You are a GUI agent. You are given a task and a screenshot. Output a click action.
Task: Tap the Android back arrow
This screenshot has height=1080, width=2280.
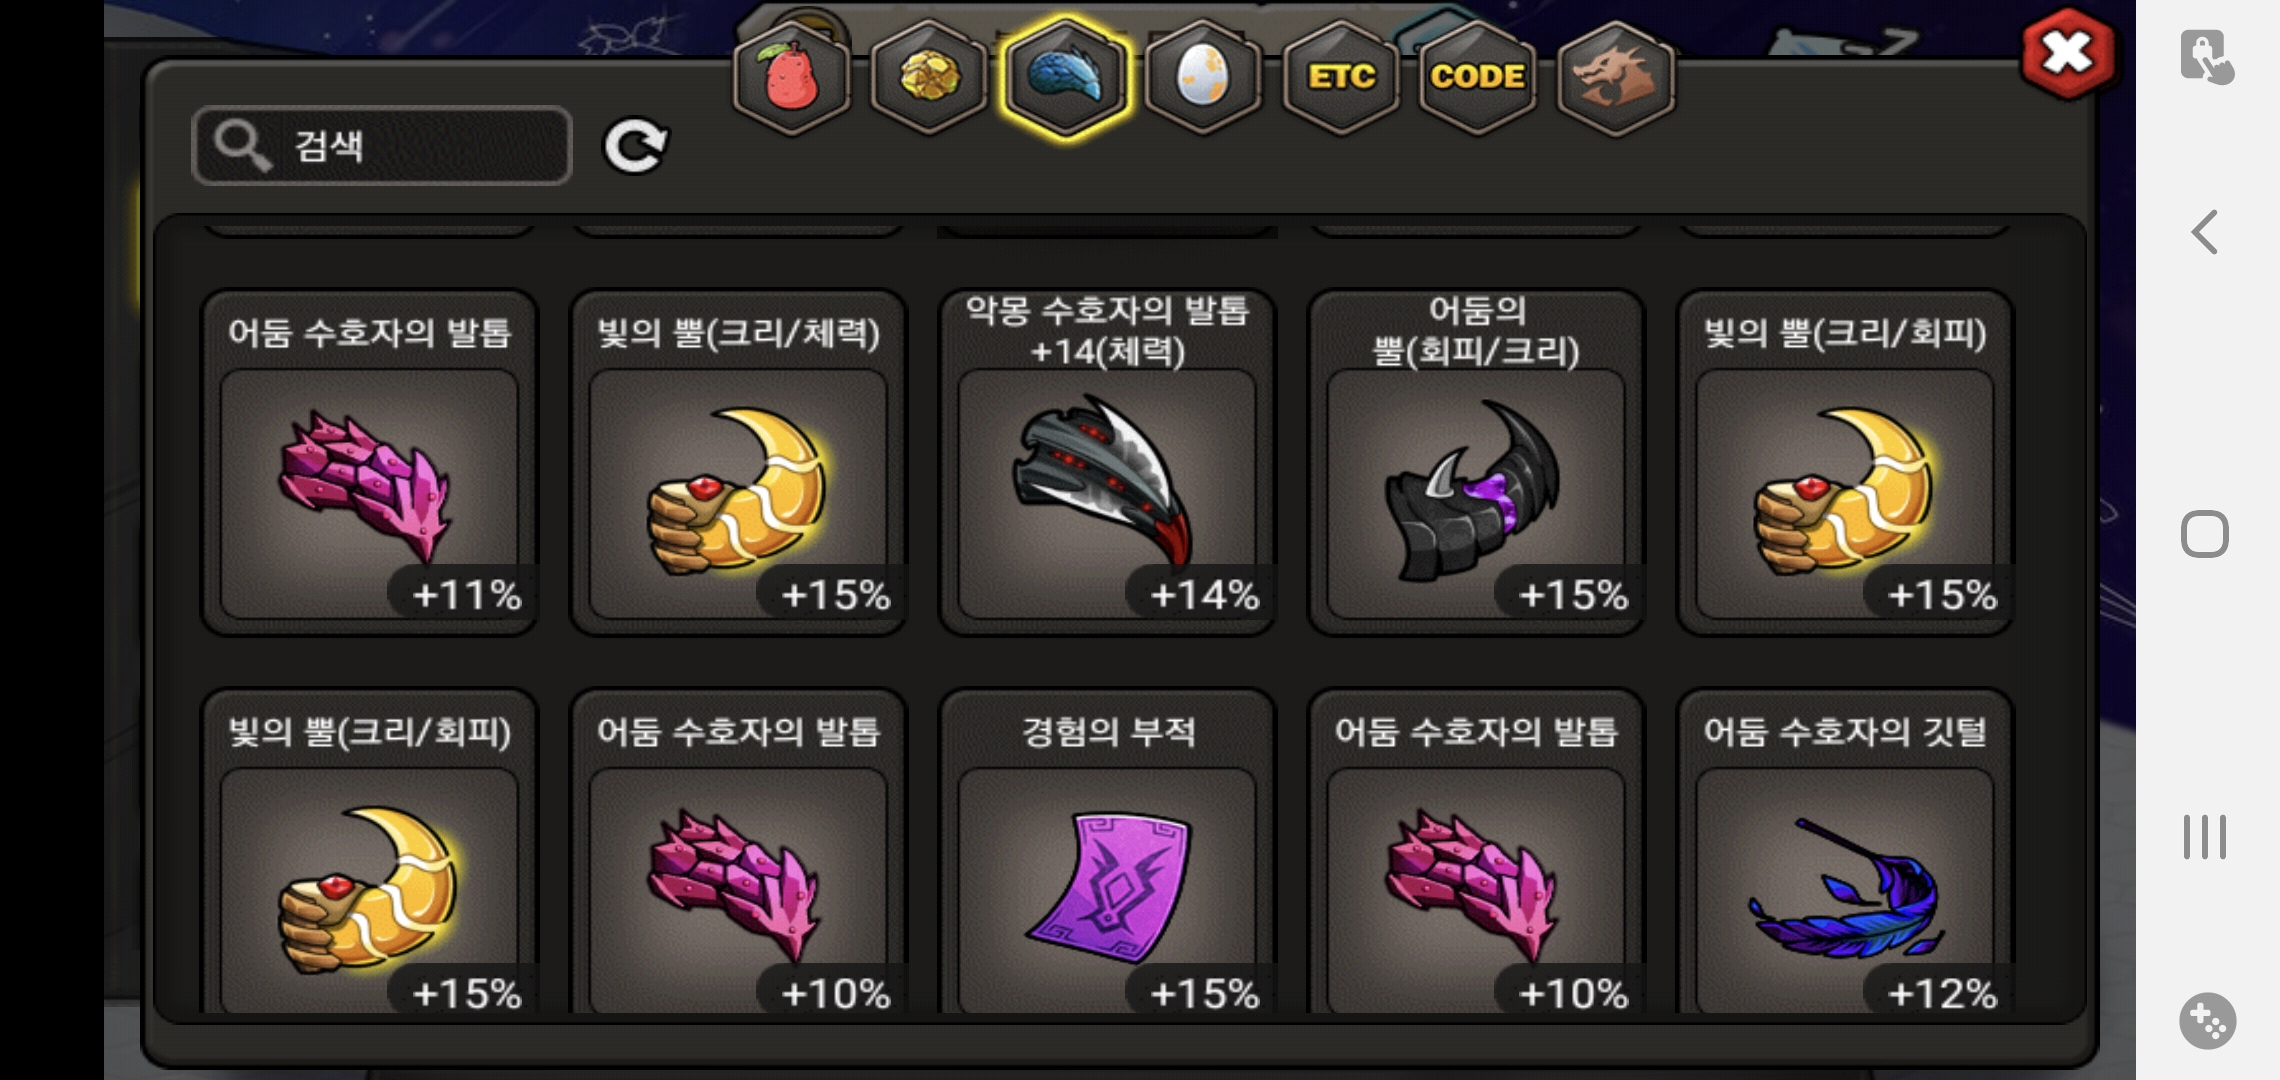2205,232
